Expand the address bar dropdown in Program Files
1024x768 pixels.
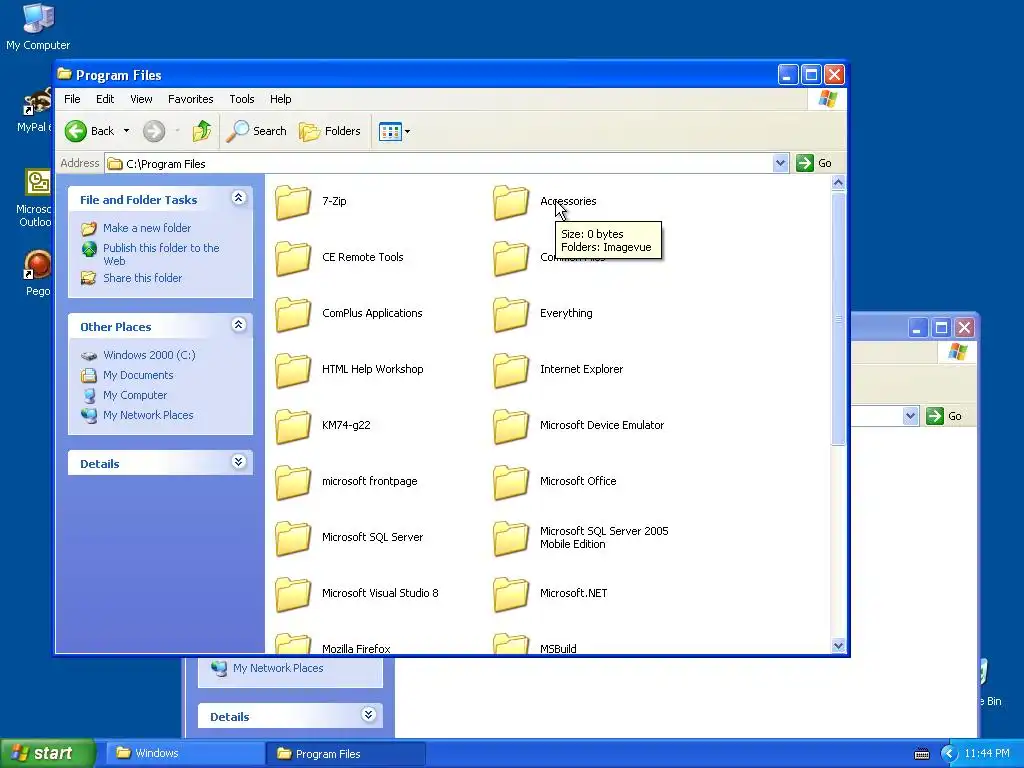click(780, 163)
